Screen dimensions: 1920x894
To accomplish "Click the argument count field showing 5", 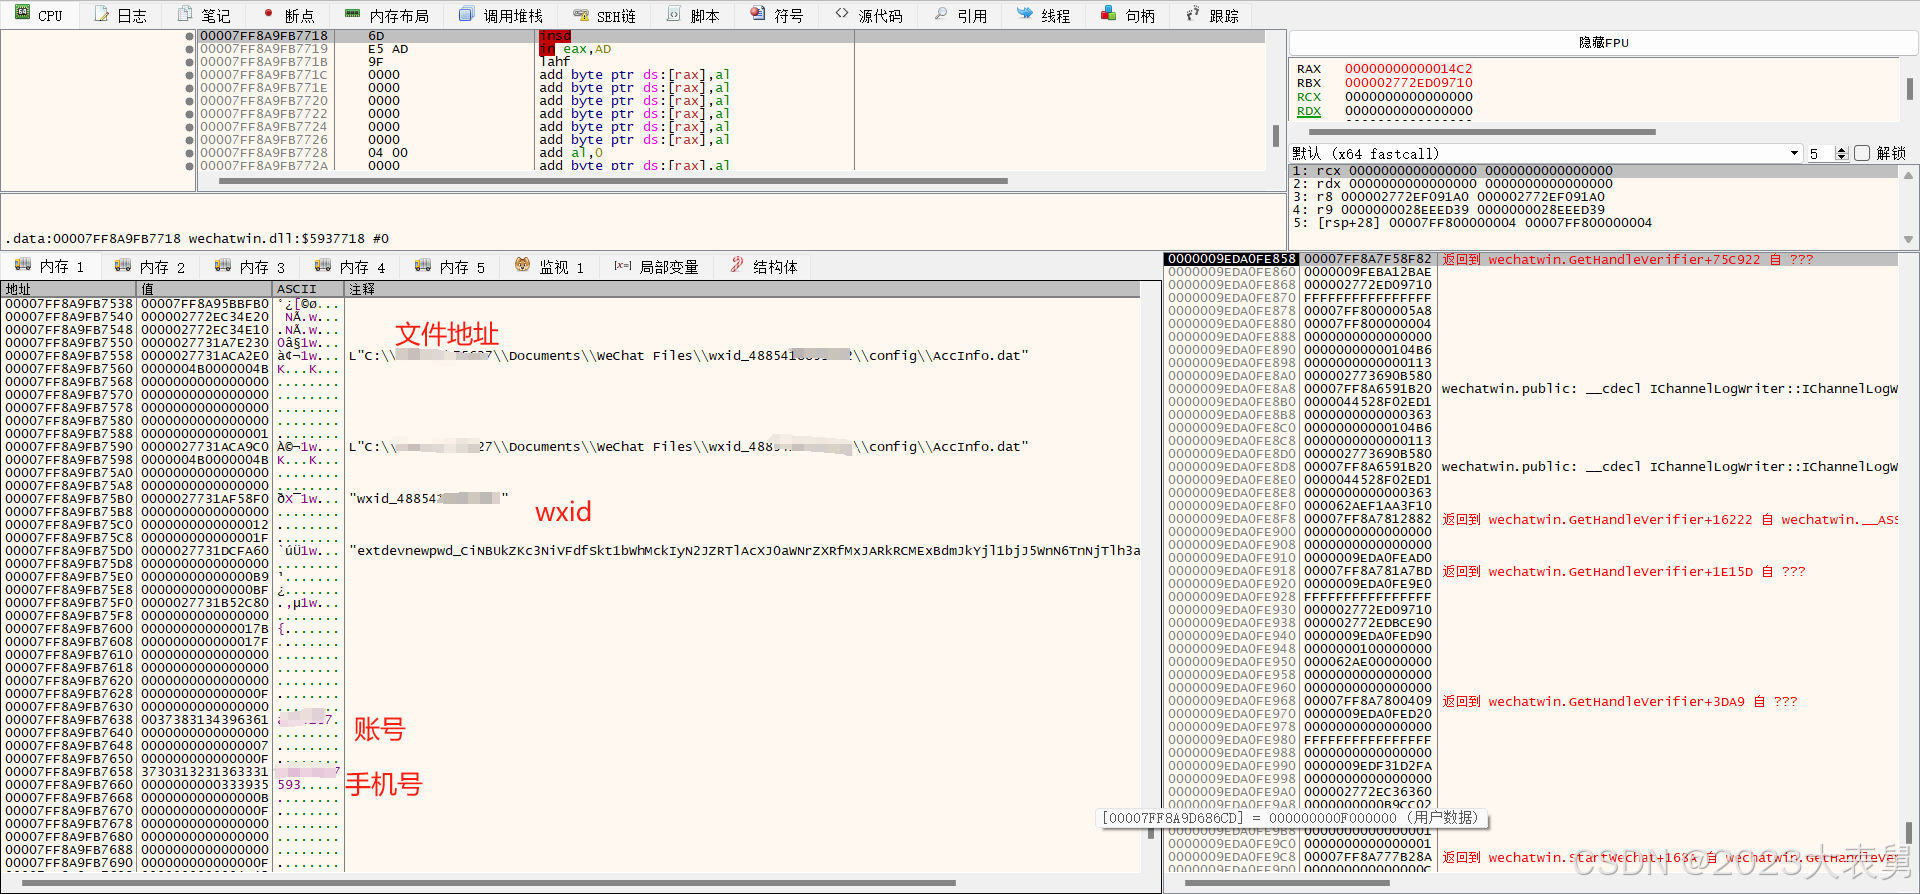I will point(1821,153).
